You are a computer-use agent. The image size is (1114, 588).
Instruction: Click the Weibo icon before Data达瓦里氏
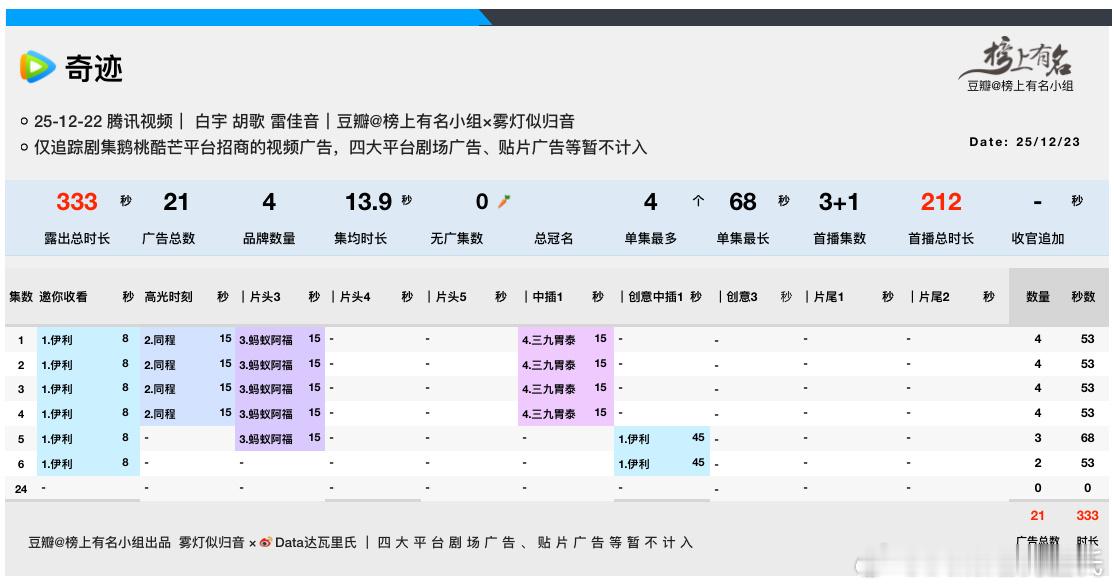tap(266, 543)
